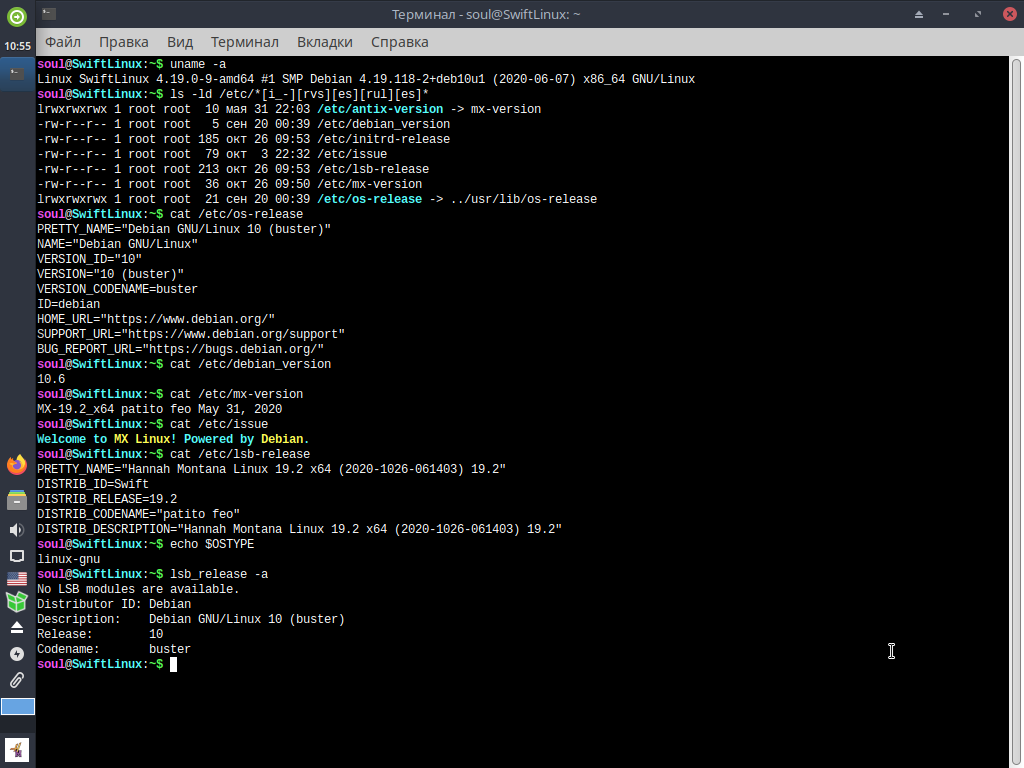
Task: Close the terminal window with the red button
Action: tap(1010, 14)
